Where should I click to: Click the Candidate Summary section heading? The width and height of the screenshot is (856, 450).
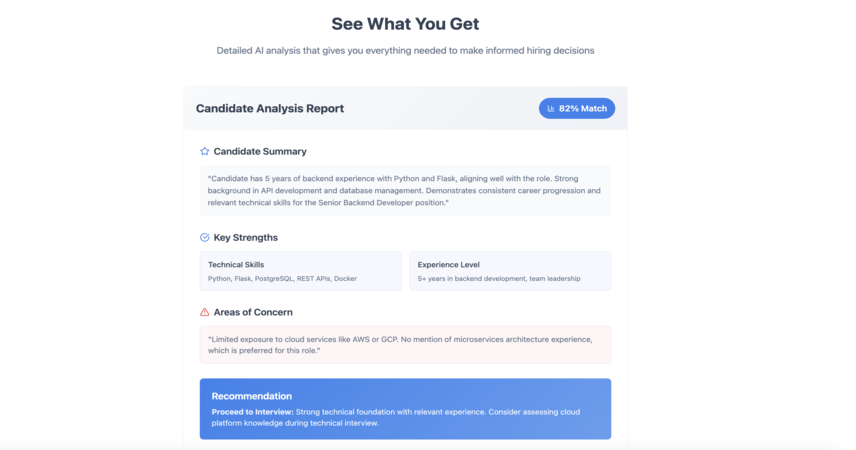point(260,151)
